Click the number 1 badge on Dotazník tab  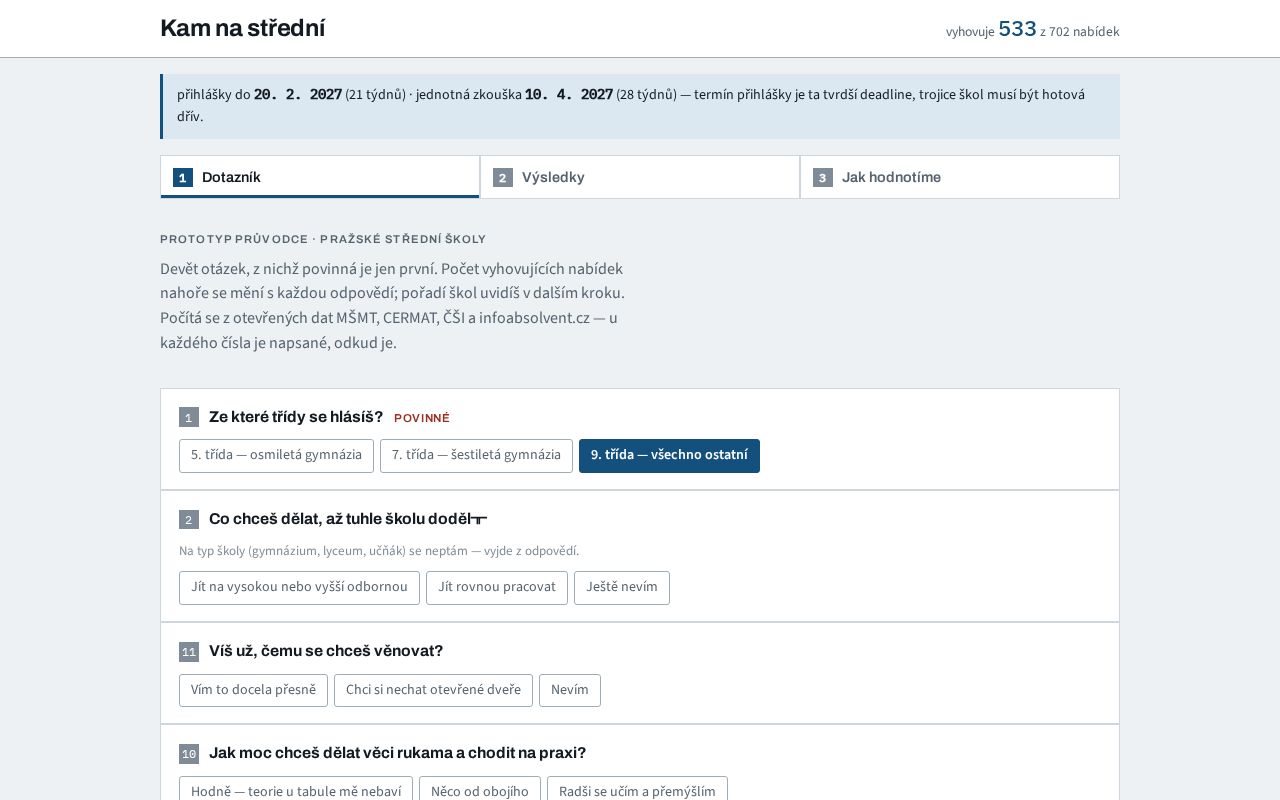coord(183,178)
